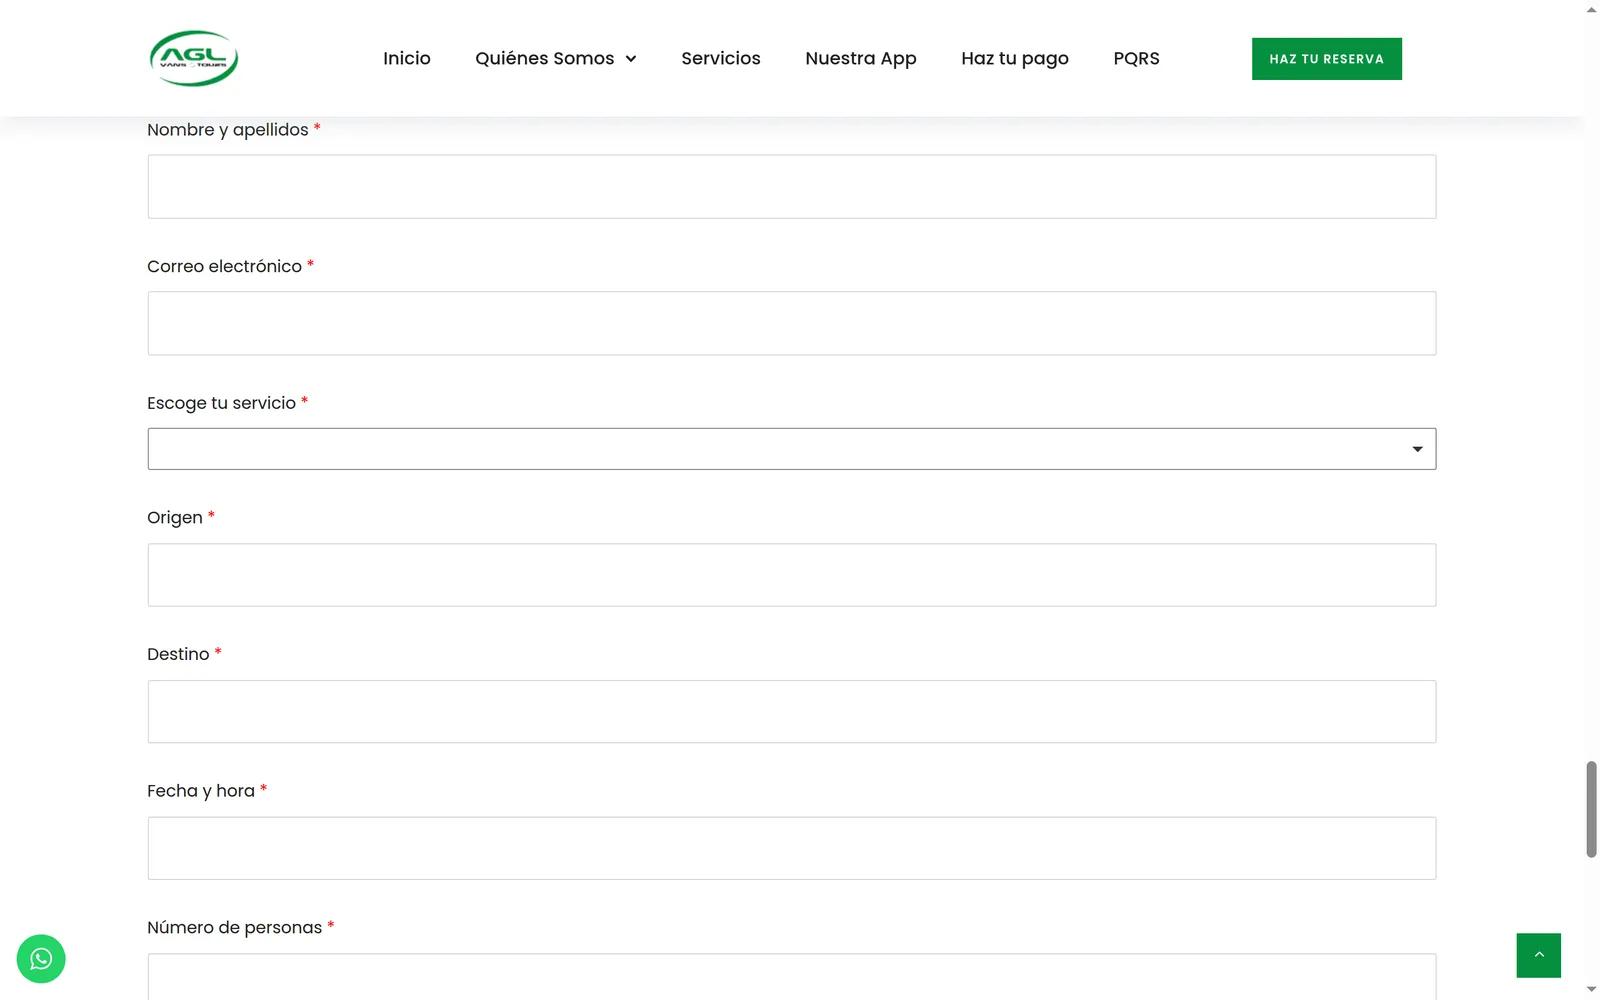
Task: Focus the Nombre y apellidos field
Action: click(x=792, y=187)
